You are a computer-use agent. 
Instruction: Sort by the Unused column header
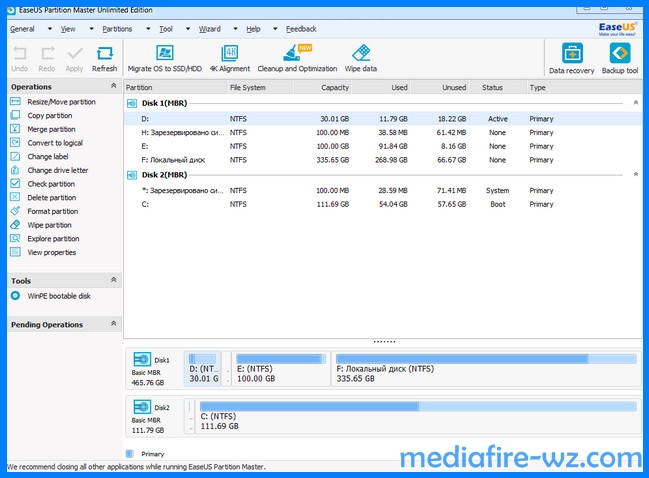440,87
